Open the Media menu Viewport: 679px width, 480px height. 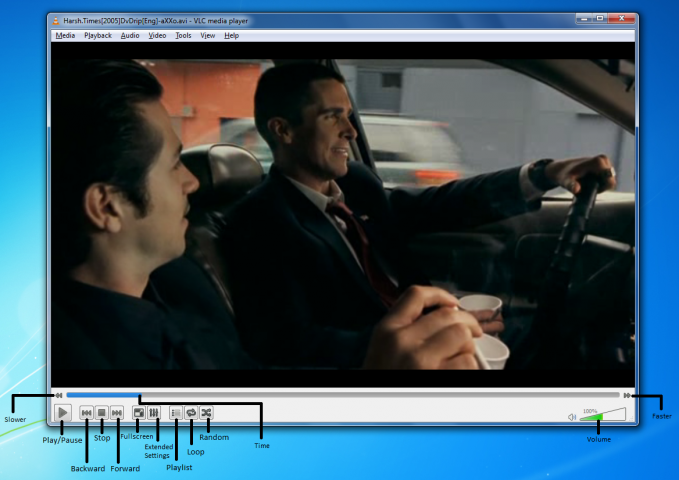coord(65,36)
